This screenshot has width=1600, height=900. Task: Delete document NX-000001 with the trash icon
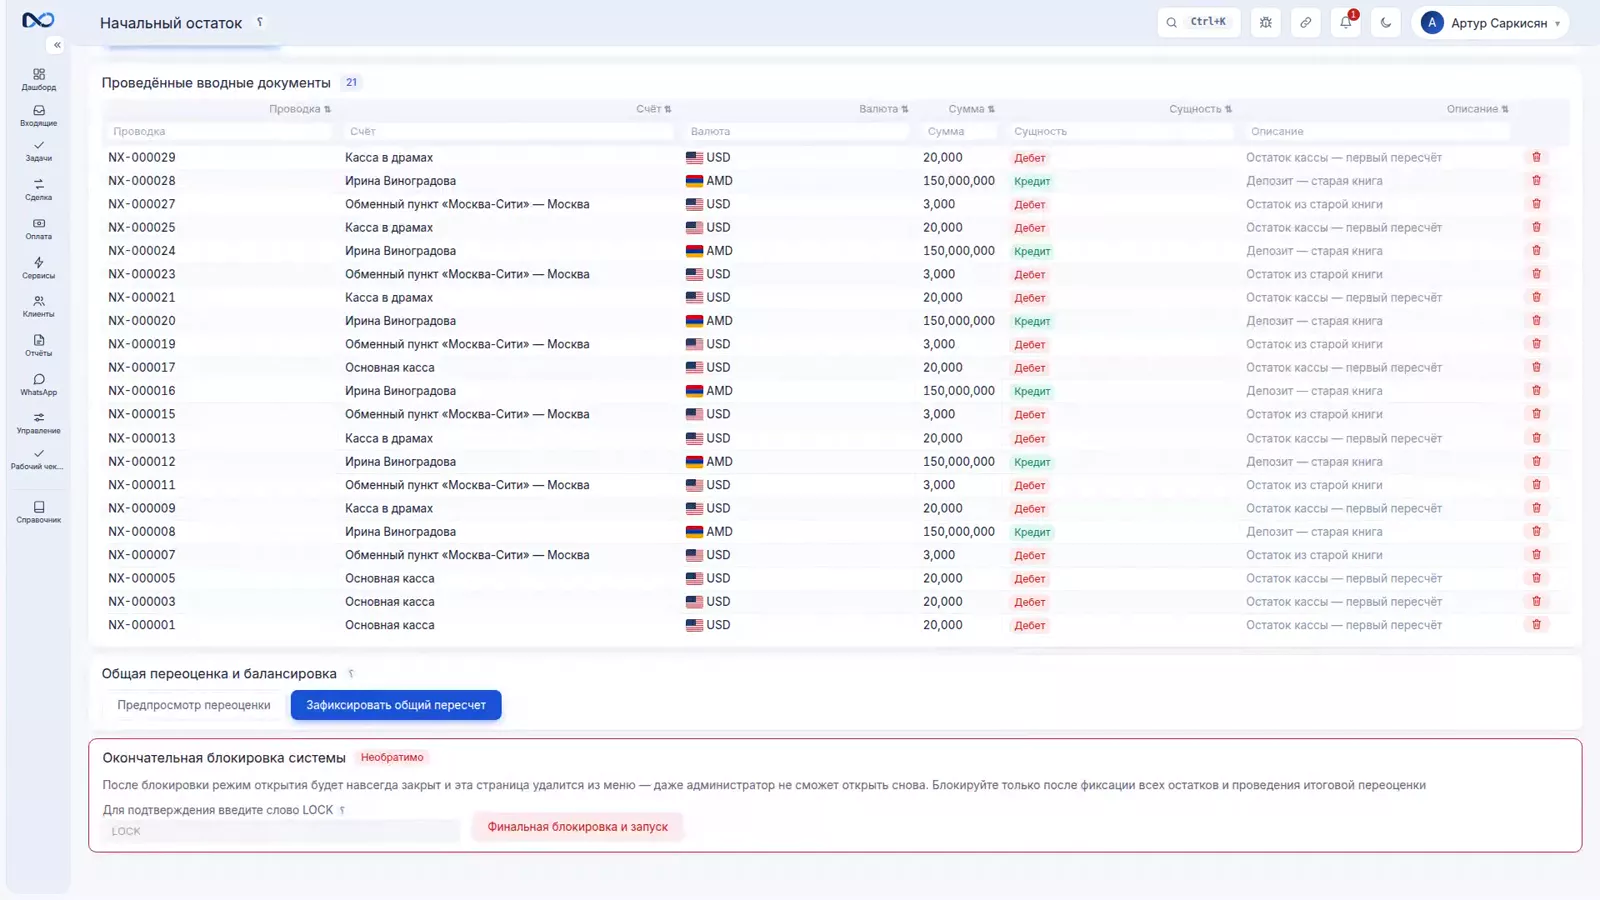tap(1537, 625)
